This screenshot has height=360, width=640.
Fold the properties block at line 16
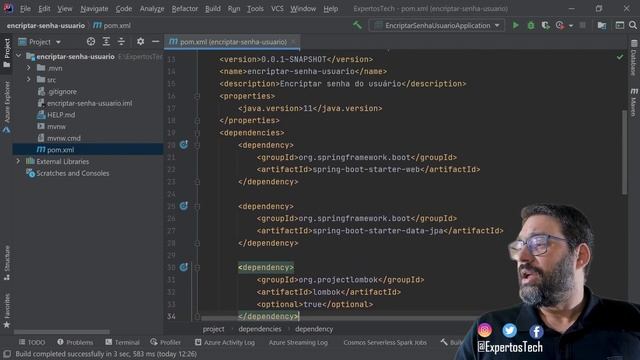point(197,96)
